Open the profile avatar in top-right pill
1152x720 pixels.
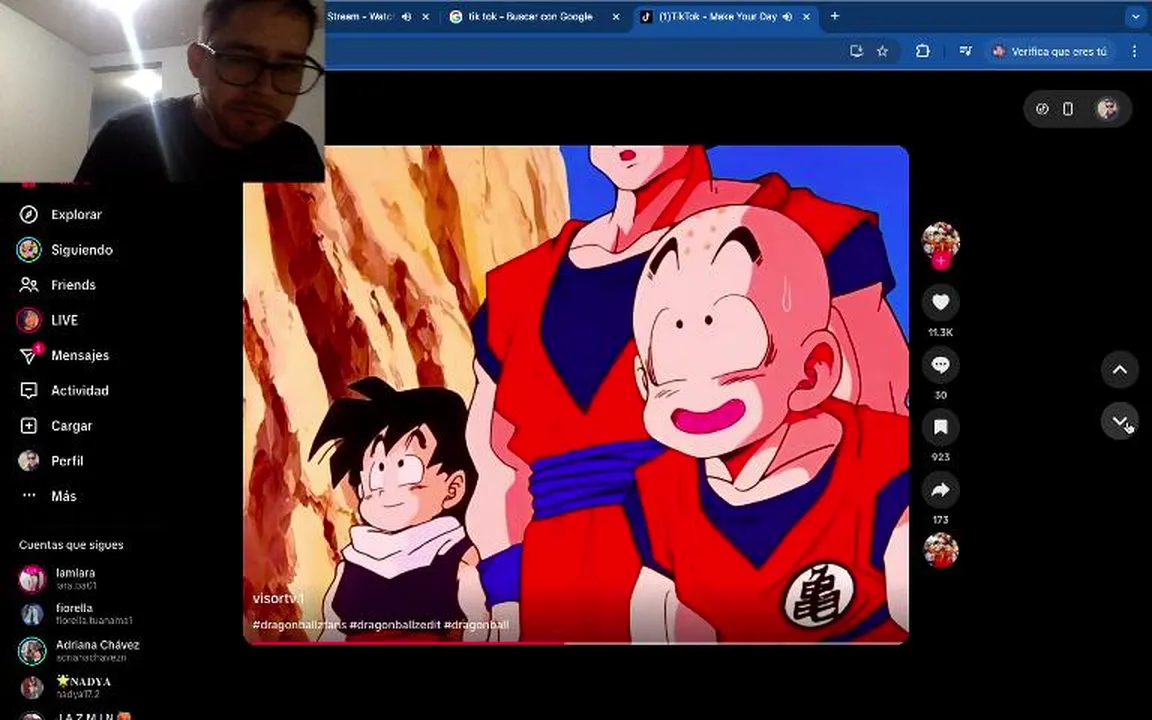click(x=1106, y=109)
